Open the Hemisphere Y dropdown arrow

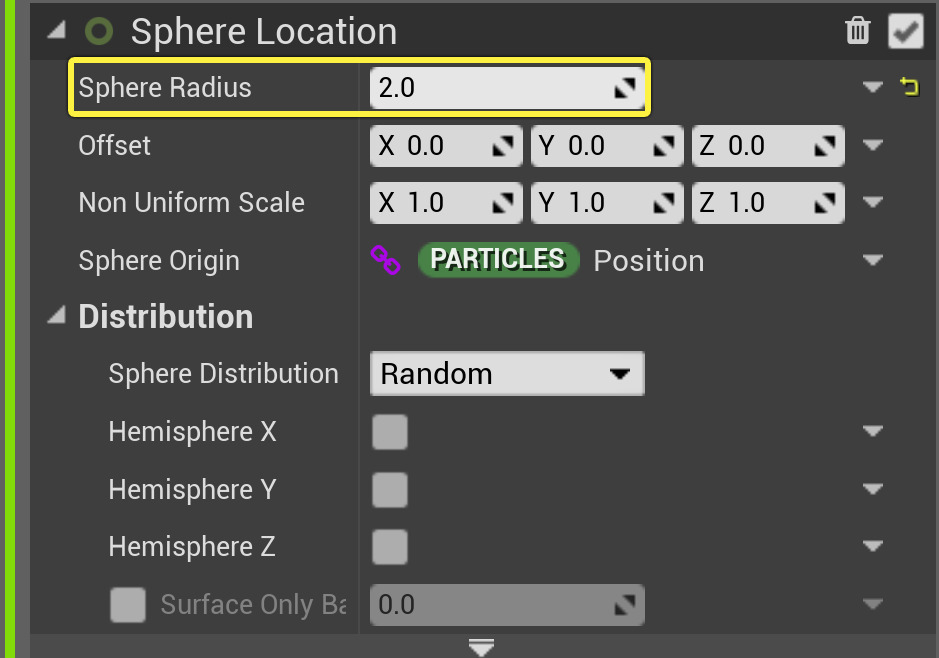[x=873, y=490]
